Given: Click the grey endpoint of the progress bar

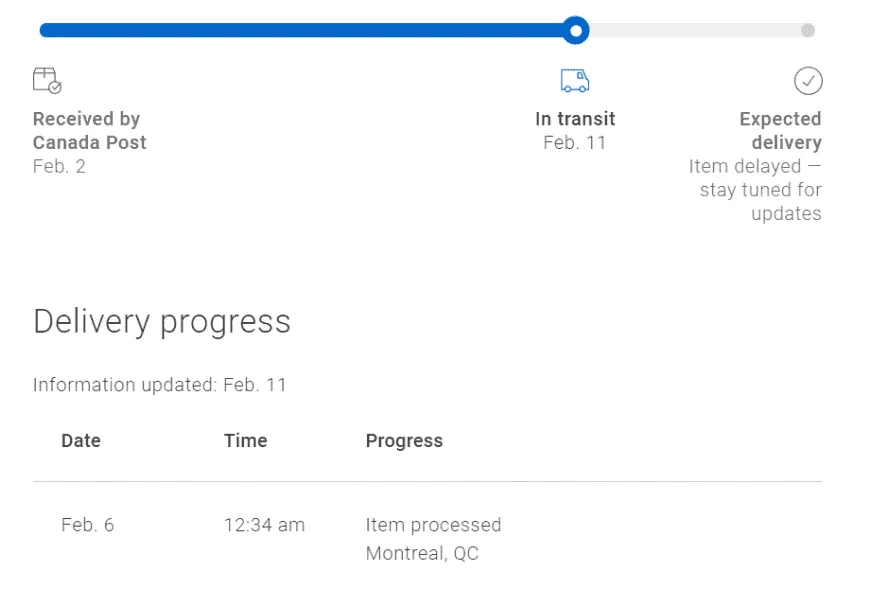Looking at the screenshot, I should [808, 30].
